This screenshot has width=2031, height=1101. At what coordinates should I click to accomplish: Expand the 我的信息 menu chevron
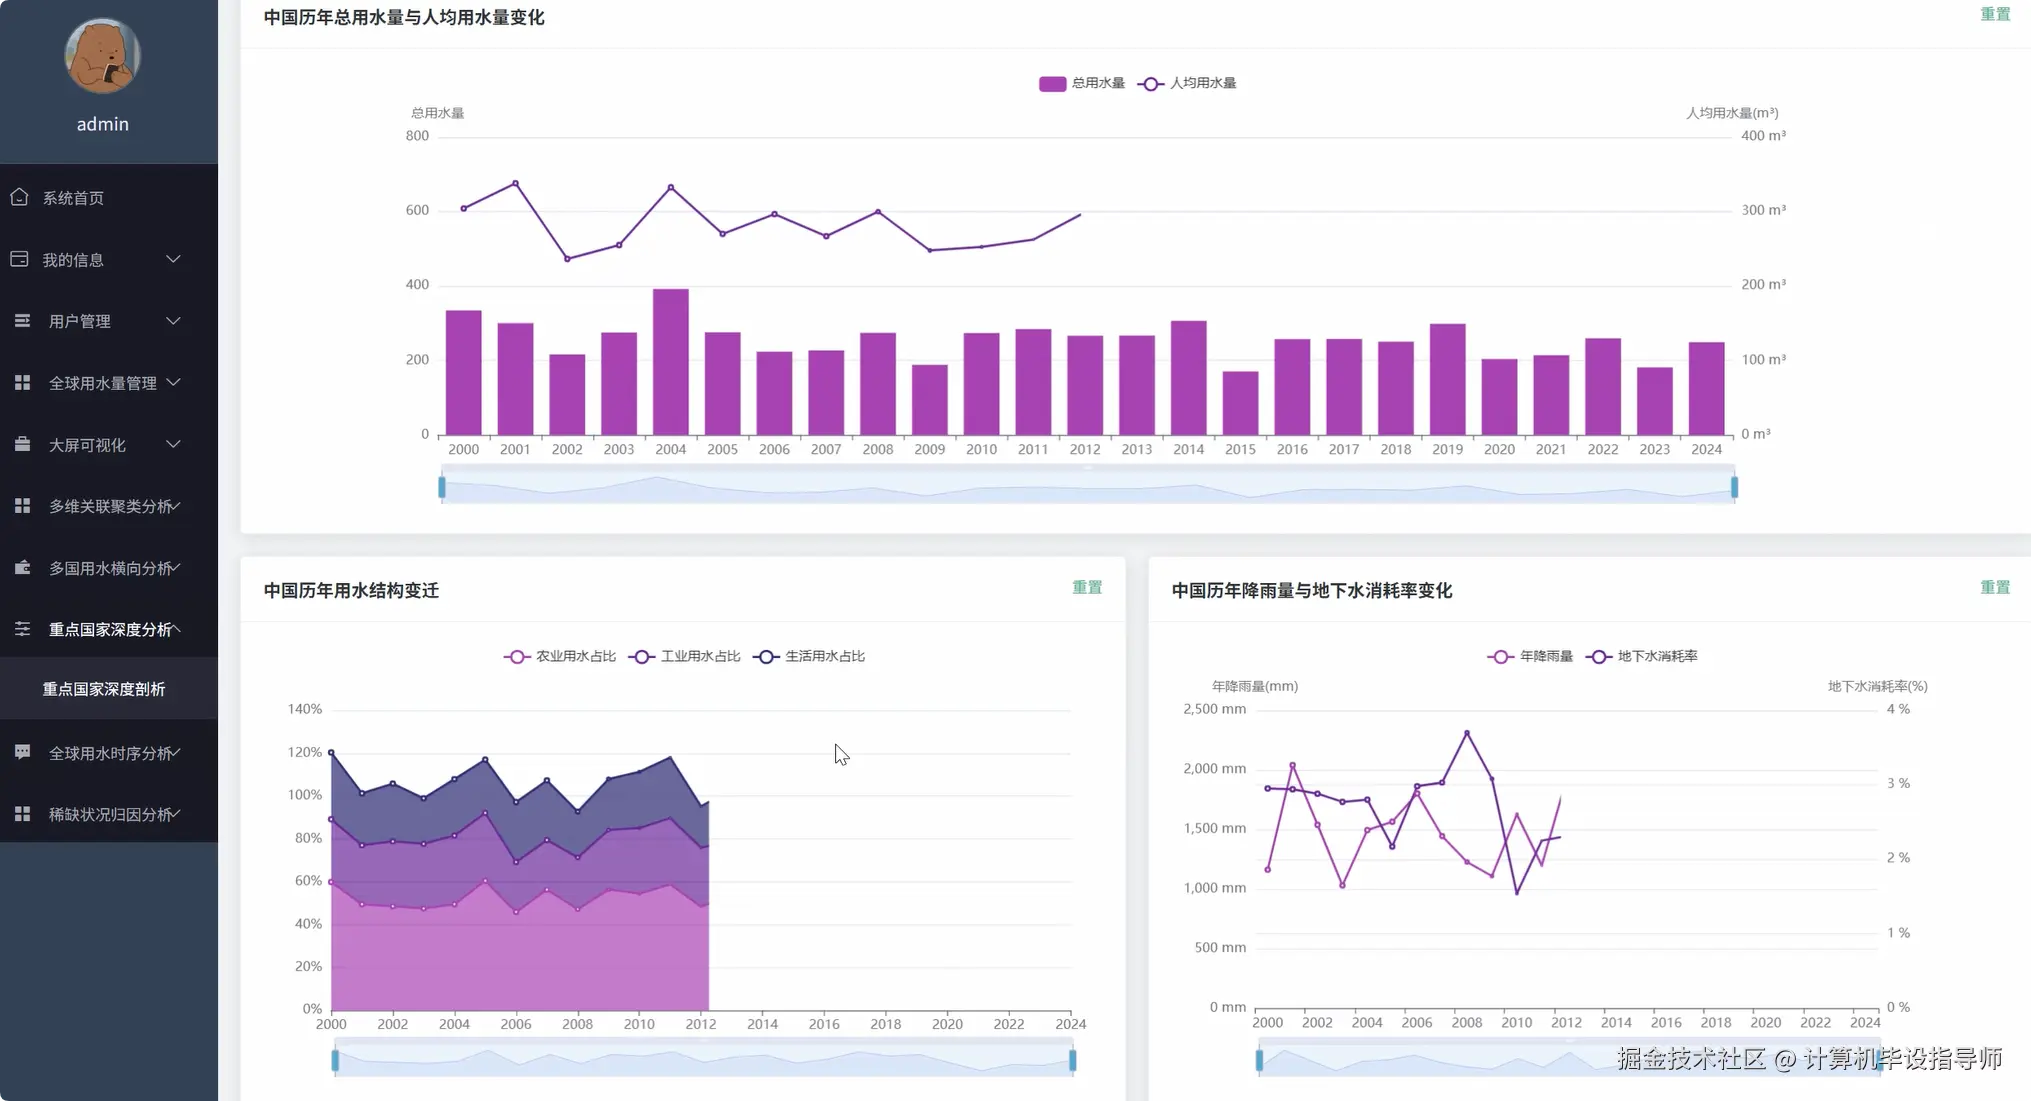(173, 259)
